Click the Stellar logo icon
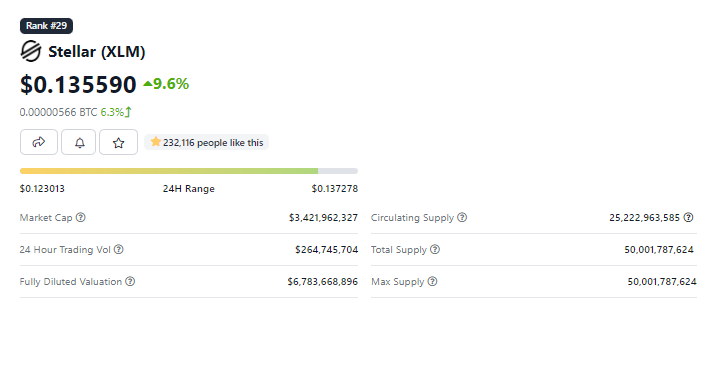This screenshot has height=378, width=712. coord(31,51)
